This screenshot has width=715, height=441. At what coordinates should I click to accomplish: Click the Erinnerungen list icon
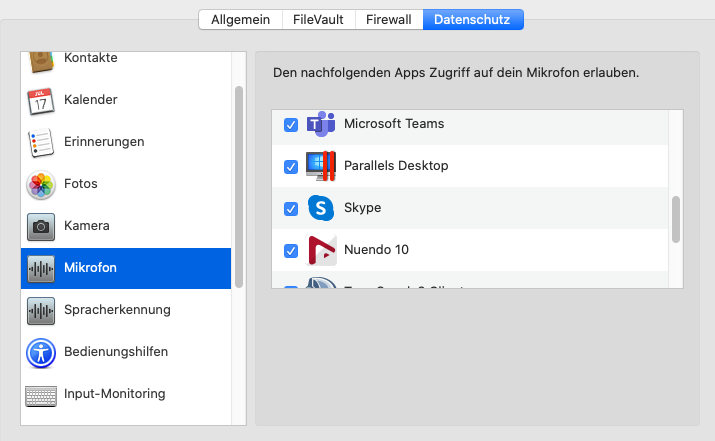click(41, 143)
